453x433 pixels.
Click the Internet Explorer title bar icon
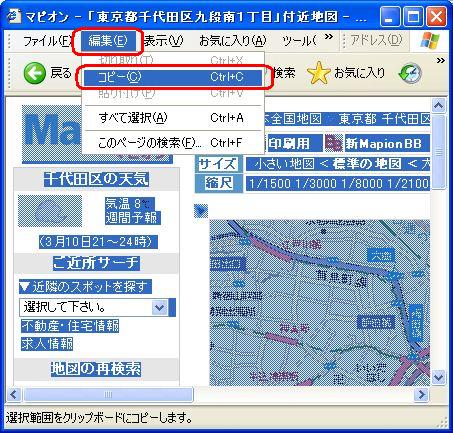pos(14,16)
